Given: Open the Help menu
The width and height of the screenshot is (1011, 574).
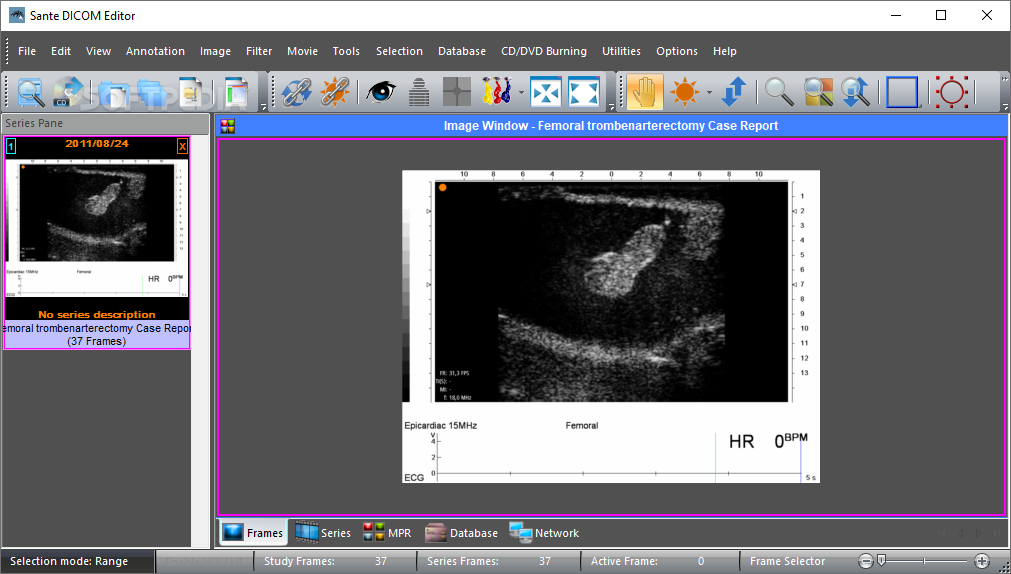Looking at the screenshot, I should (724, 51).
